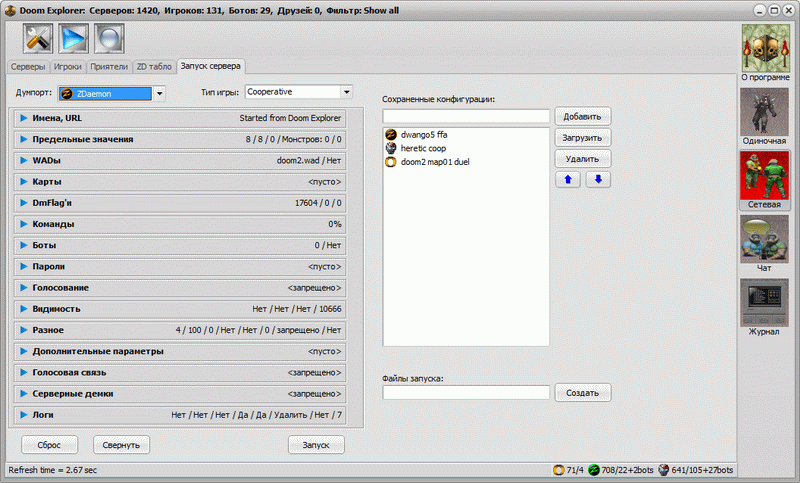The image size is (800, 483).
Task: Select the Одиночная single-player sidebar icon
Action: [x=764, y=111]
